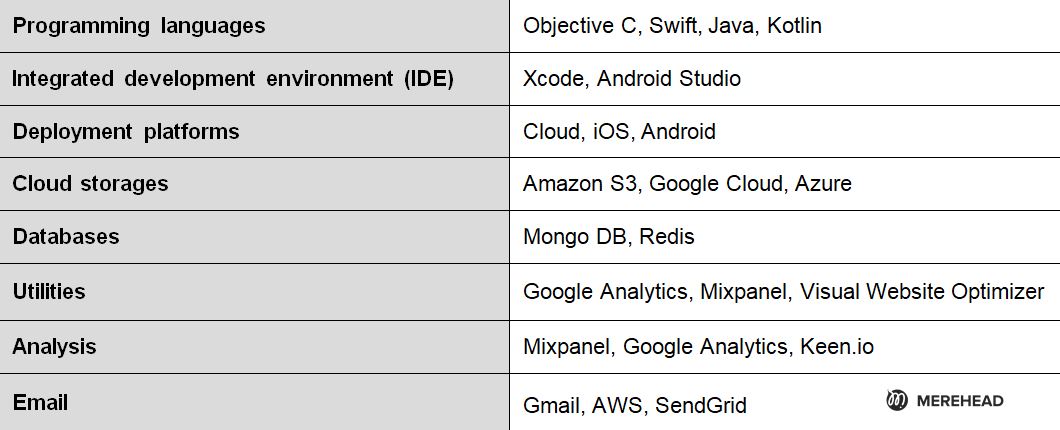This screenshot has width=1060, height=430.
Task: Select the Programming languages row header
Action: 139,26
